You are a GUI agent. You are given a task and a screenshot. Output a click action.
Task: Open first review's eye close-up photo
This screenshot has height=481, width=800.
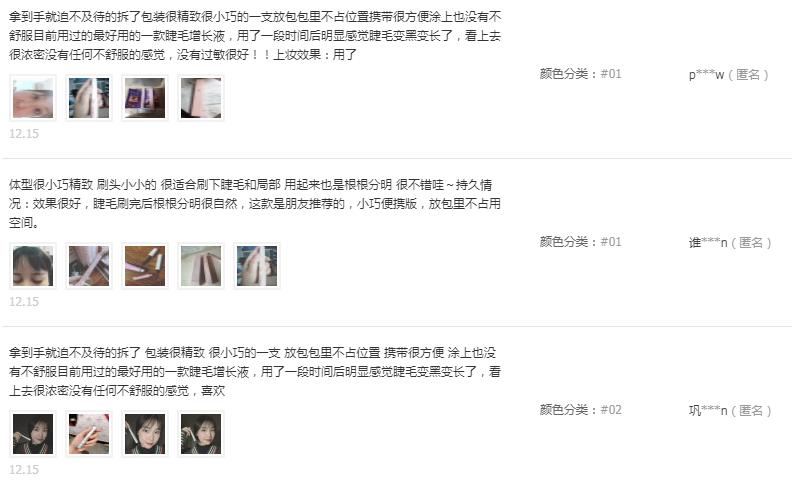[x=33, y=98]
